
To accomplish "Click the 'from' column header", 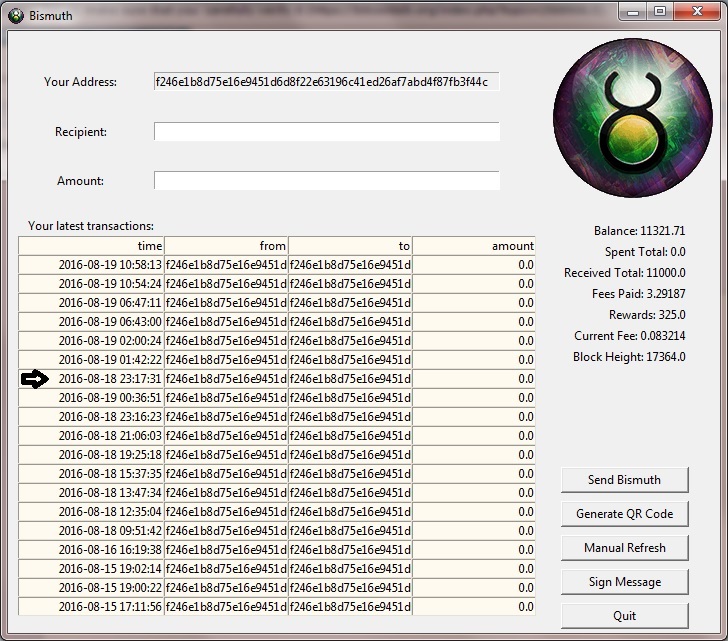I will tap(226, 246).
